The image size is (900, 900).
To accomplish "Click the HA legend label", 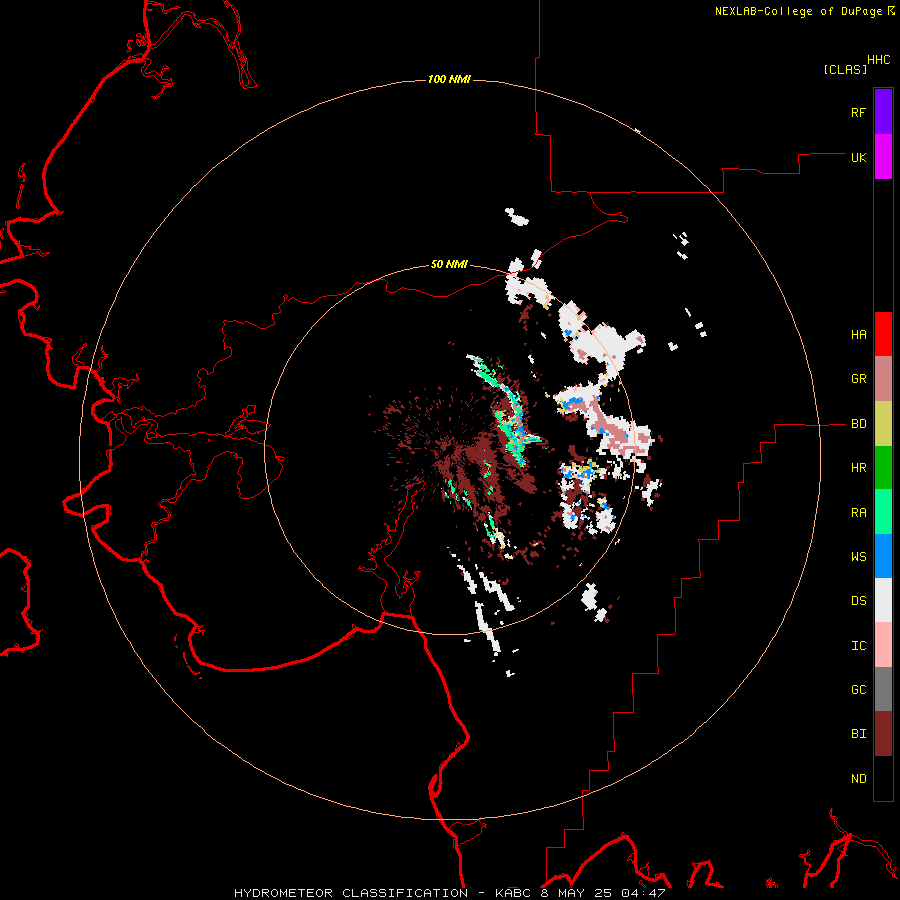I will 858,335.
